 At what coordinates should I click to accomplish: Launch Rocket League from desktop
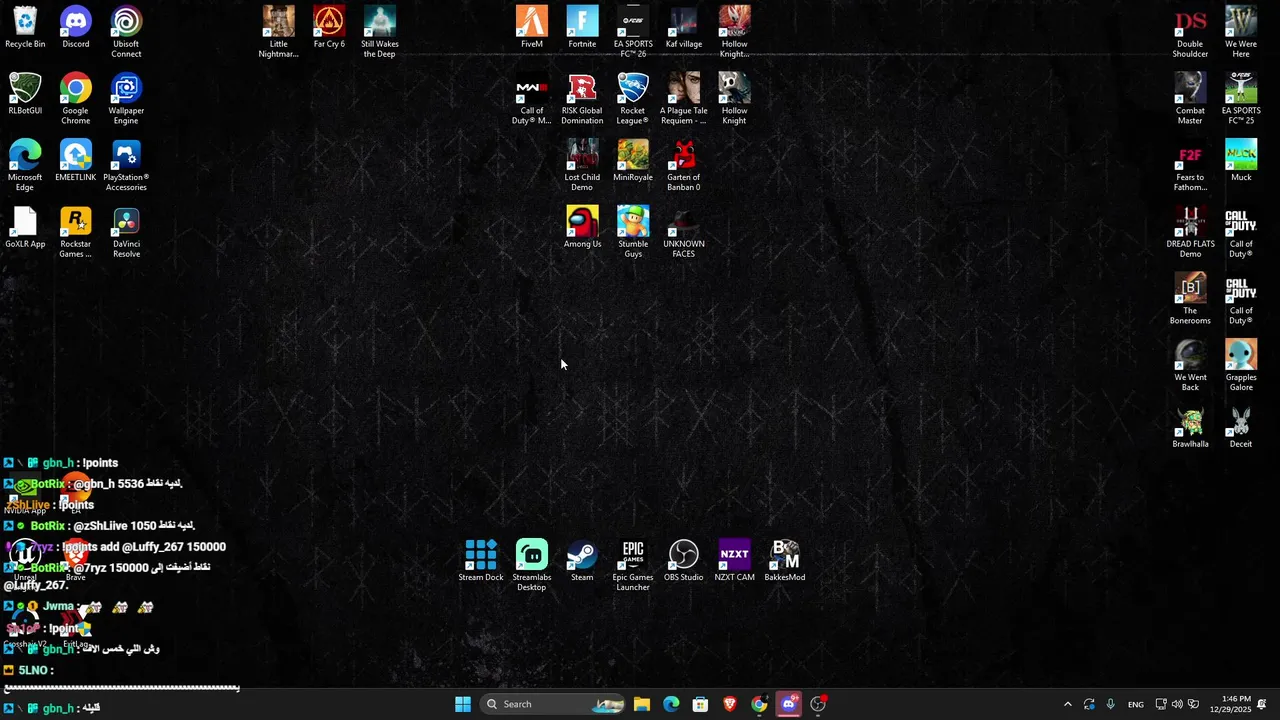coord(633,98)
